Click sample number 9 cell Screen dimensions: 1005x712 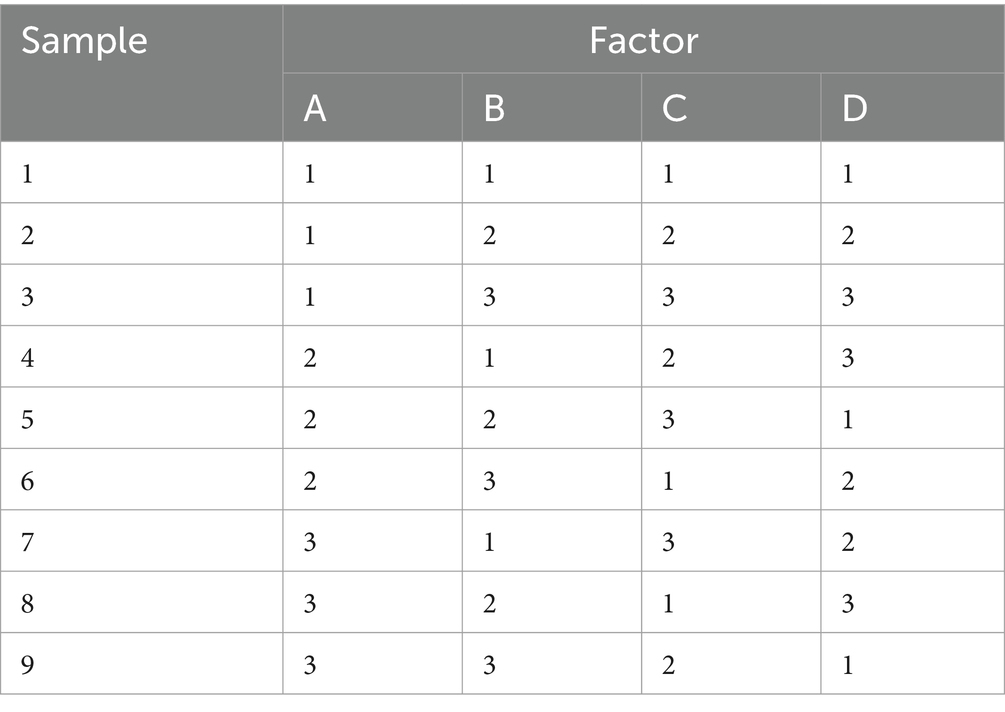(x=141, y=663)
